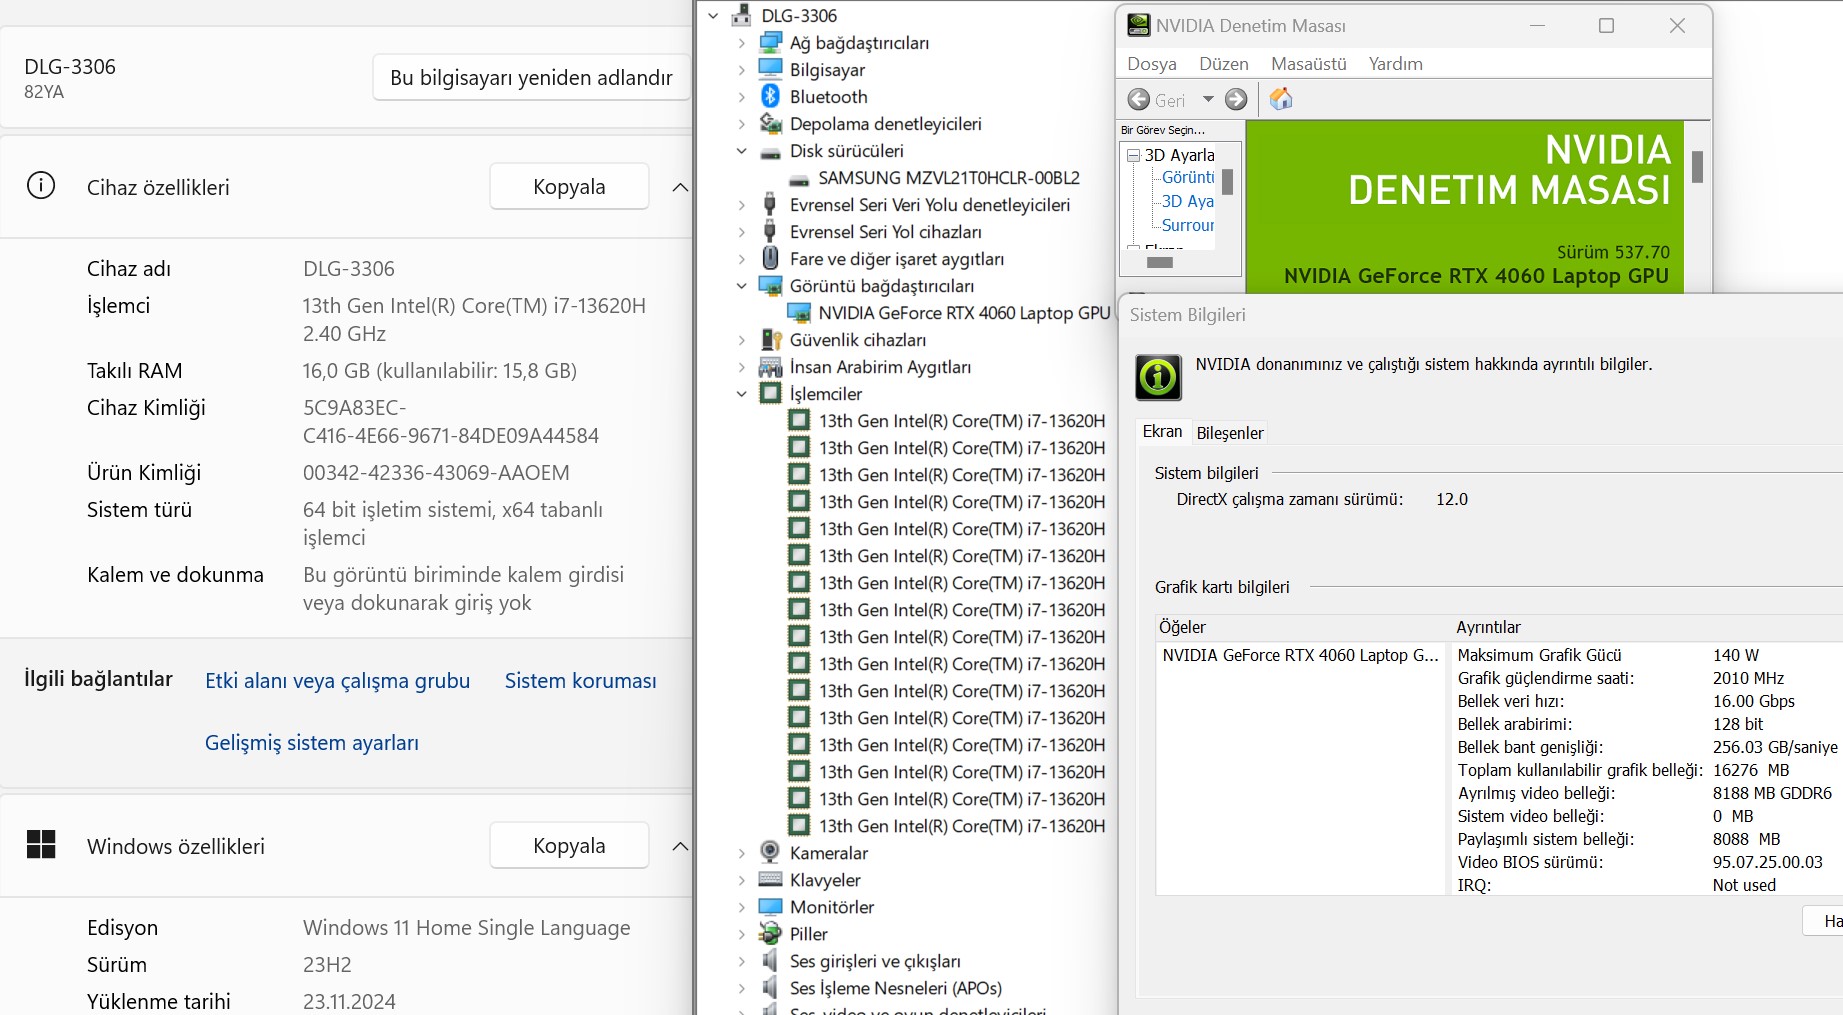Click the Disk sürücüleri drive icon
The width and height of the screenshot is (1843, 1015).
click(770, 152)
